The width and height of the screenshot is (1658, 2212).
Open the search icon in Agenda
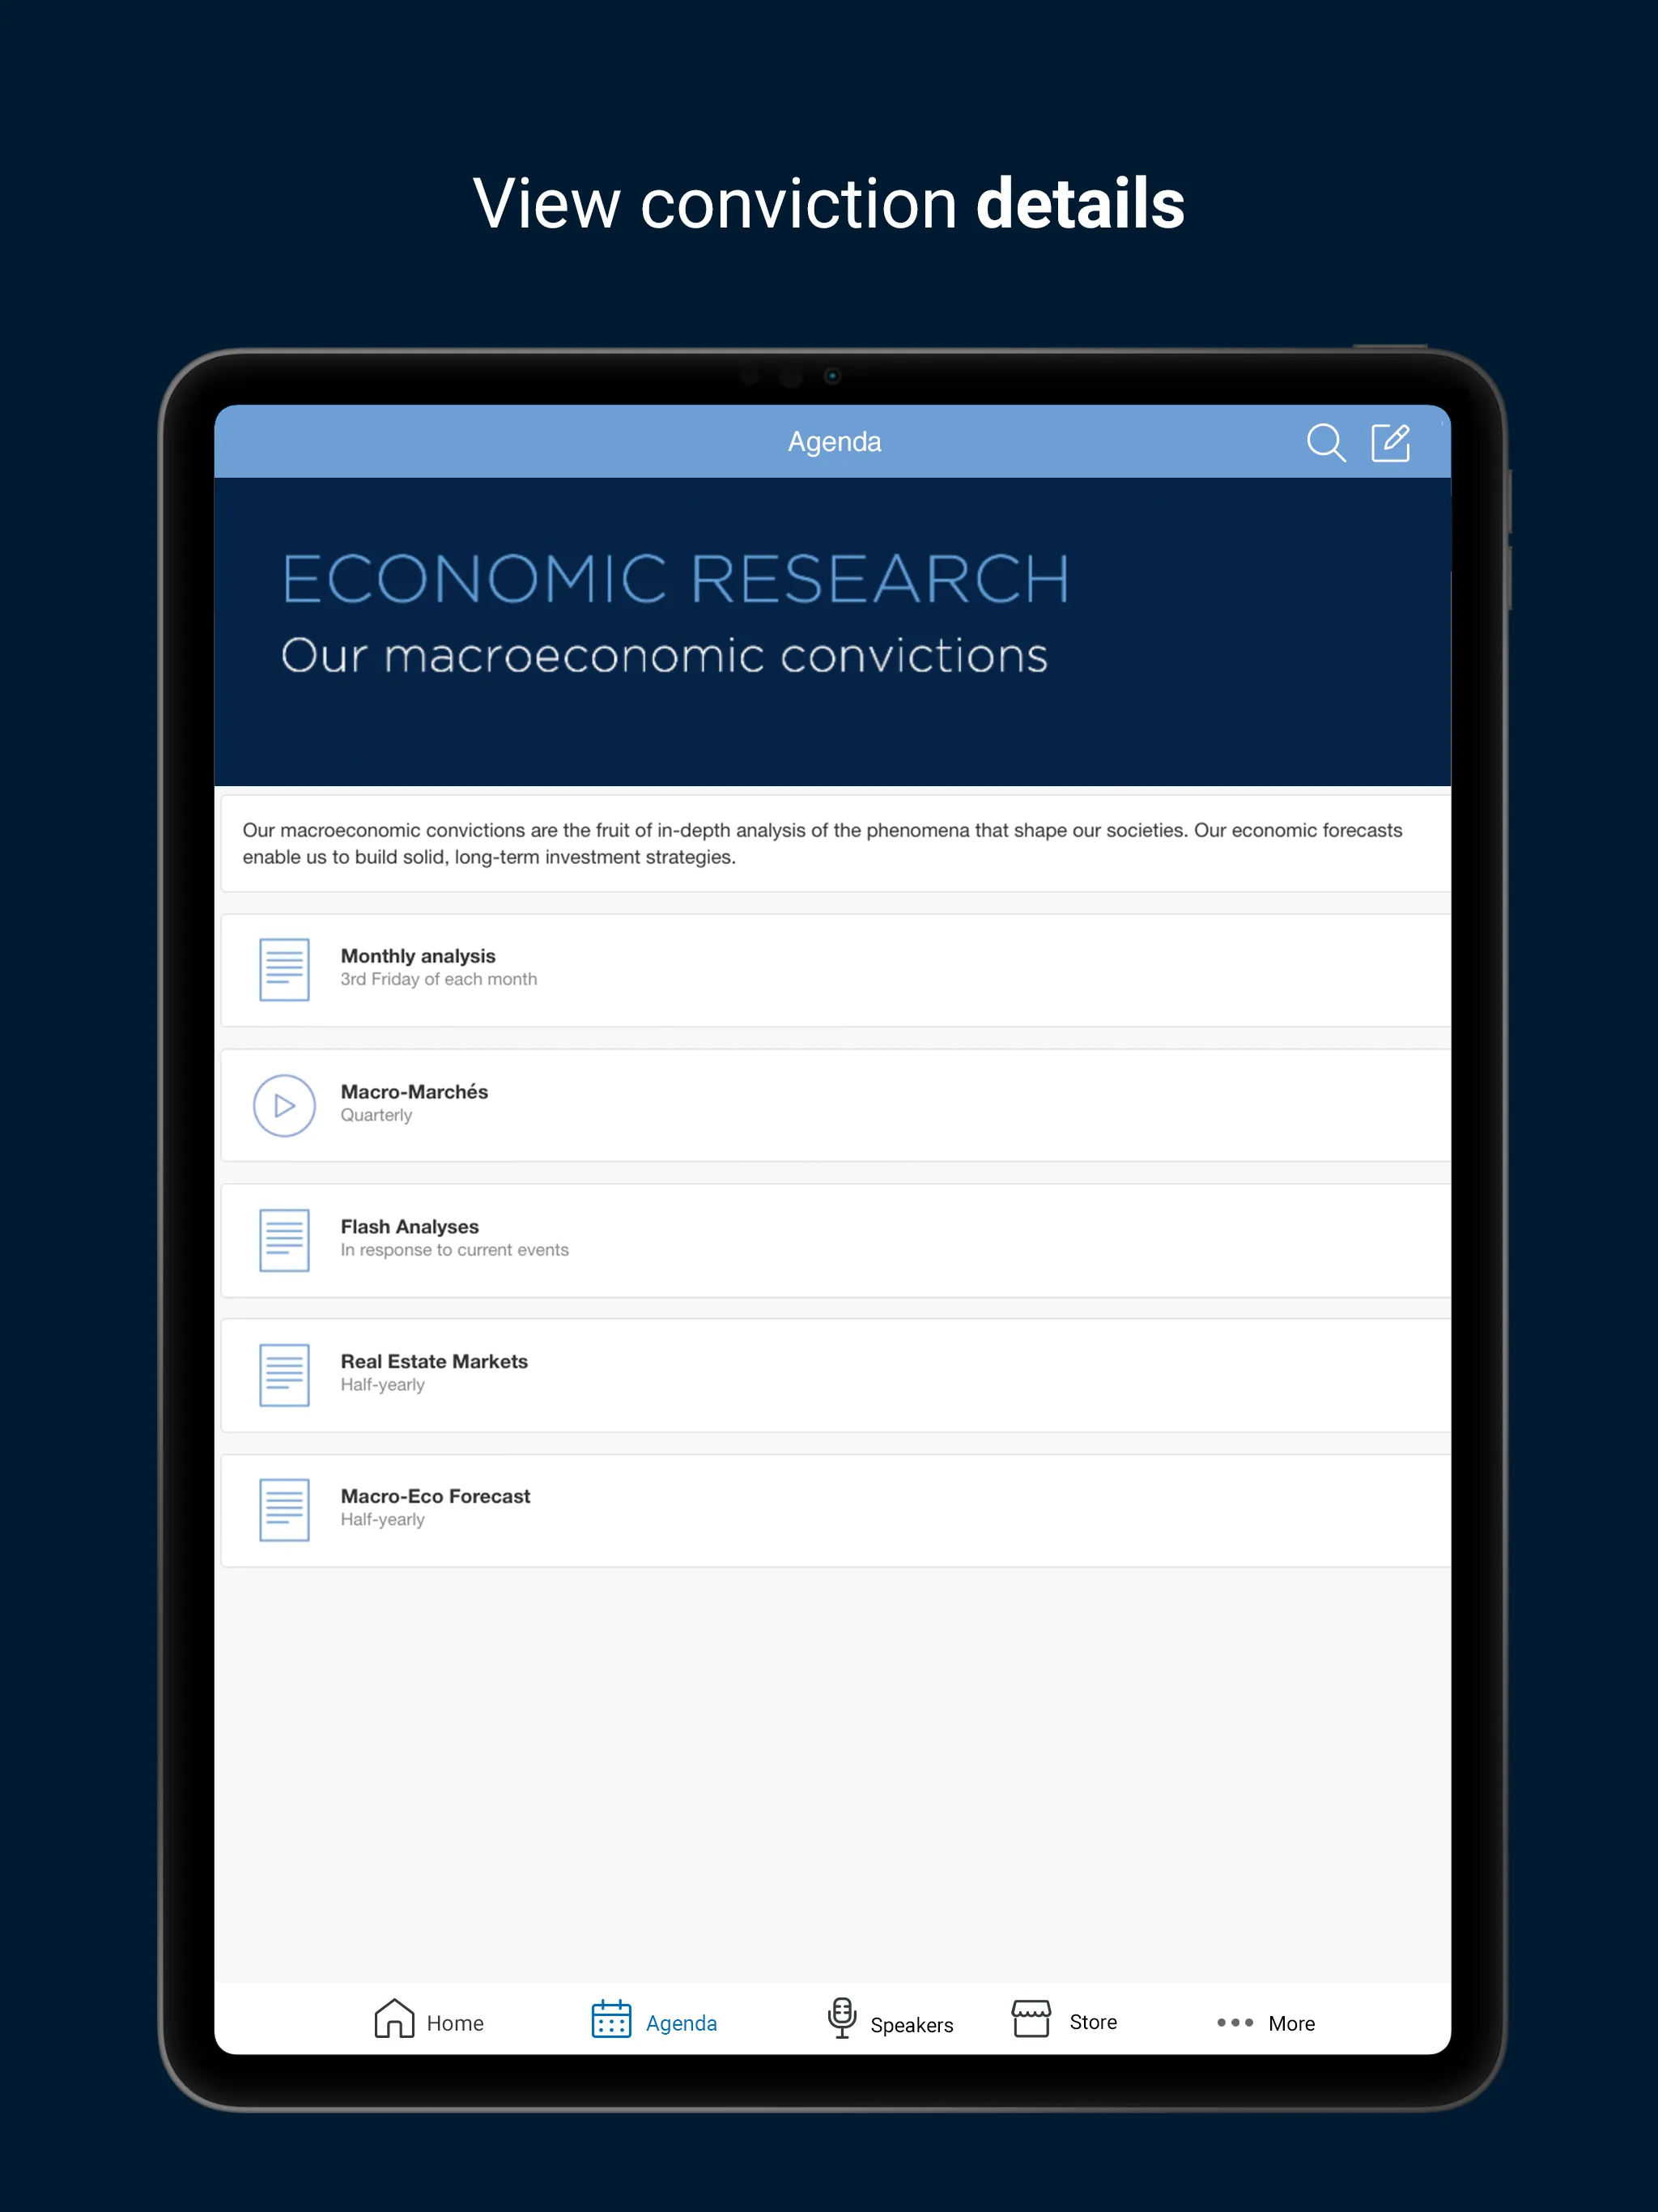tap(1327, 440)
